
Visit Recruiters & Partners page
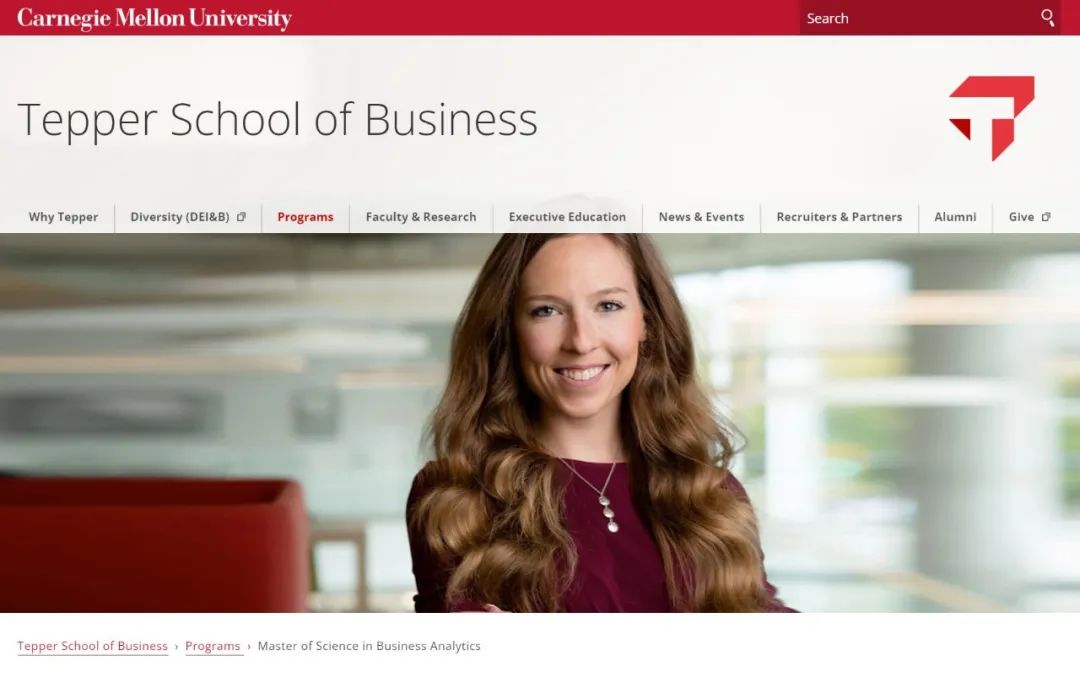click(839, 217)
